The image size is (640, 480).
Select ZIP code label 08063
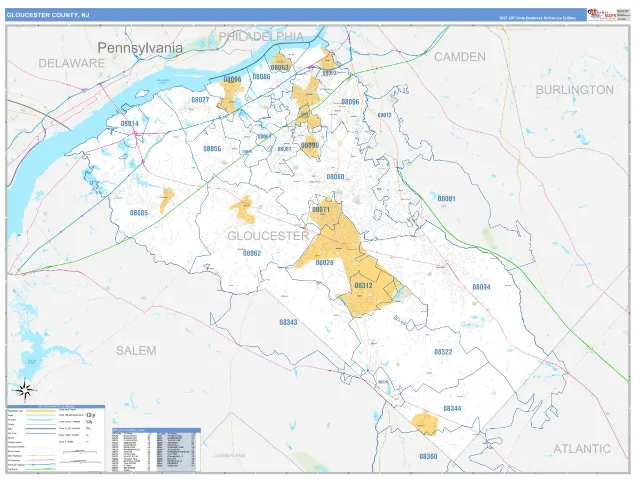point(280,67)
